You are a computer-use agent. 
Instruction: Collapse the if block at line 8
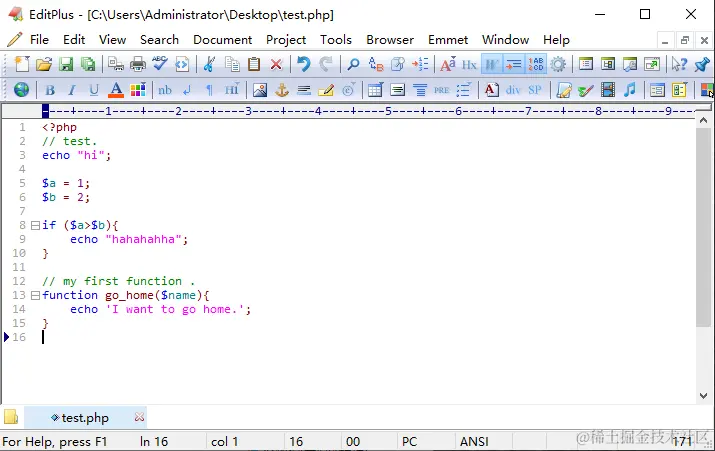(x=35, y=225)
